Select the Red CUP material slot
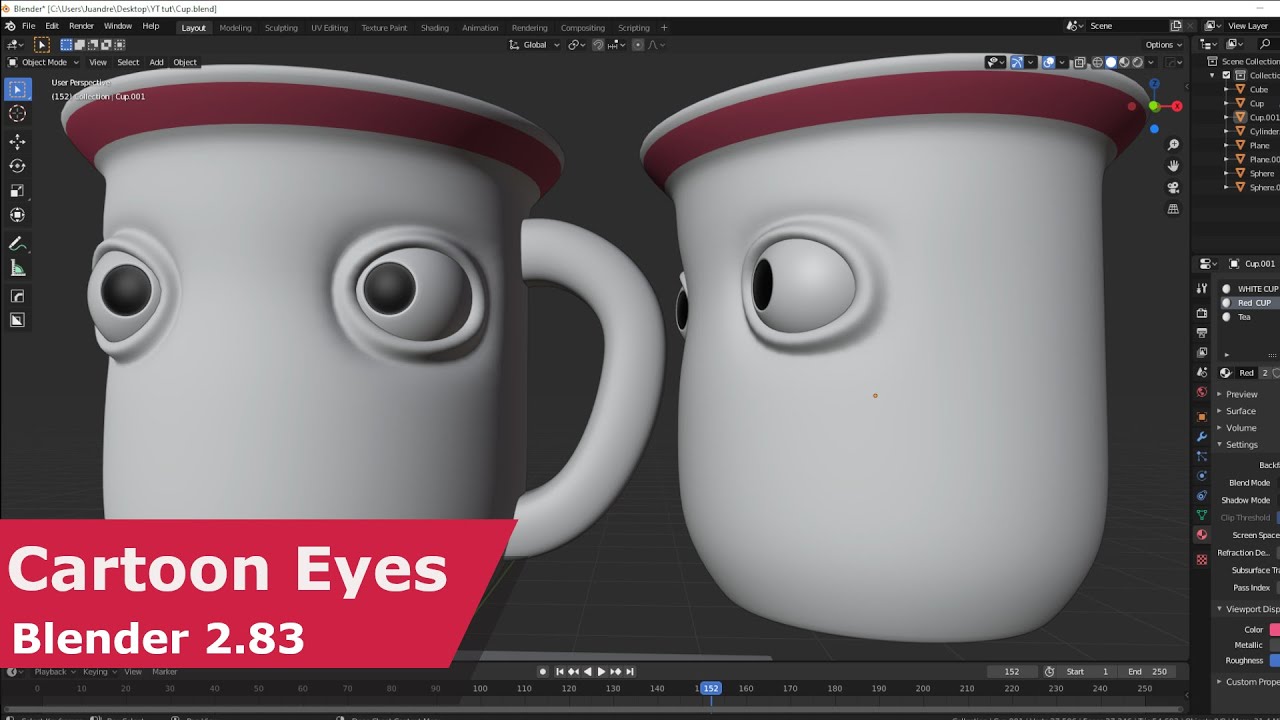The height and width of the screenshot is (720, 1280). click(1249, 303)
